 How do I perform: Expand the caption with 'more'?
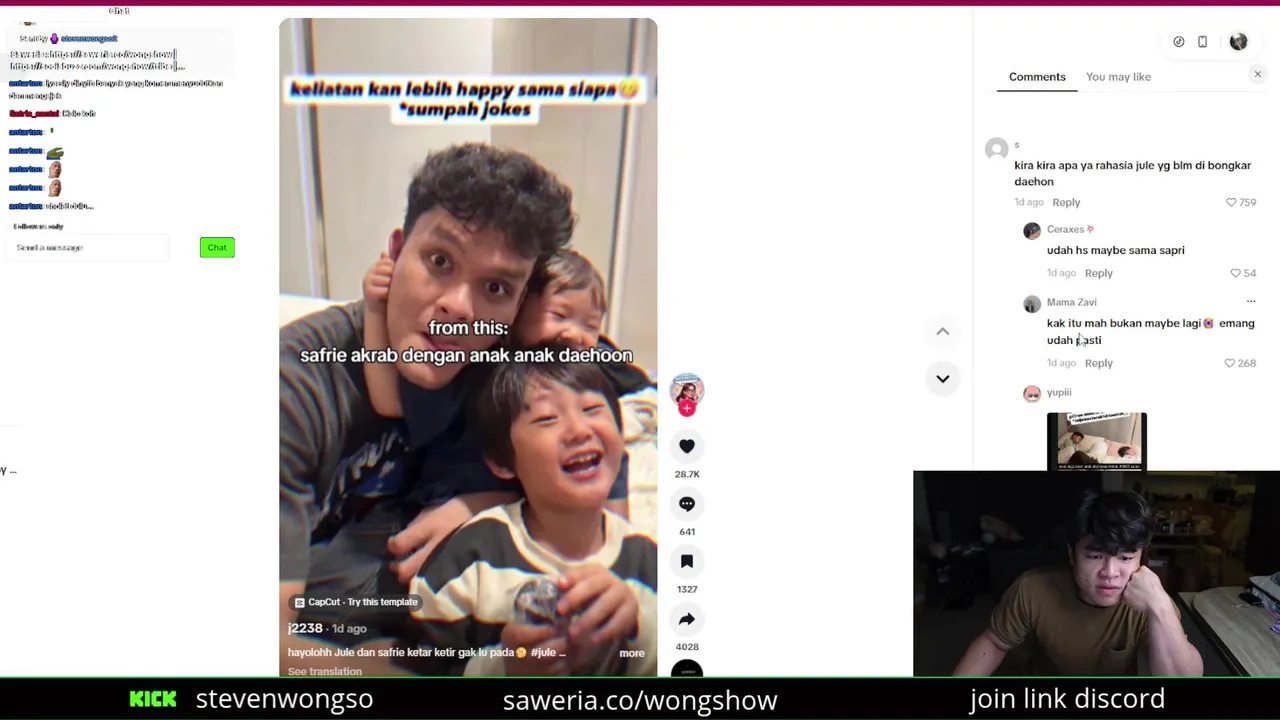click(632, 653)
